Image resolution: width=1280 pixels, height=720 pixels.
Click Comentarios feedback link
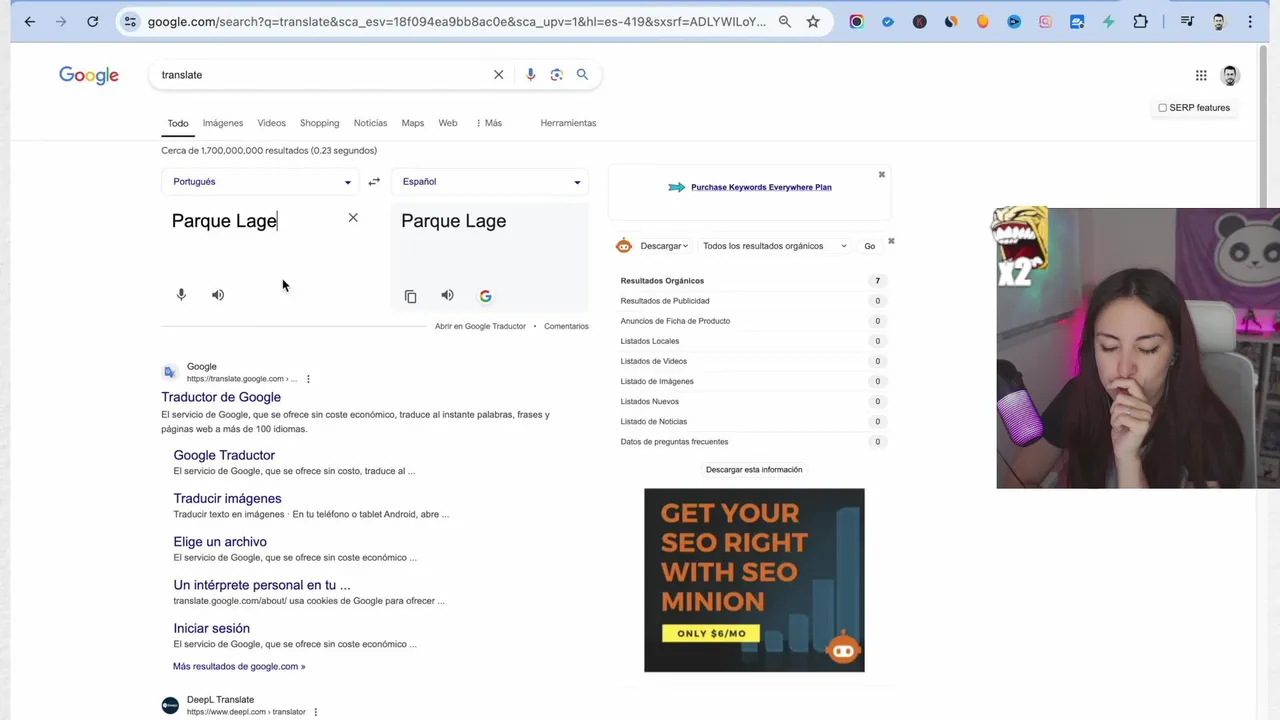566,326
